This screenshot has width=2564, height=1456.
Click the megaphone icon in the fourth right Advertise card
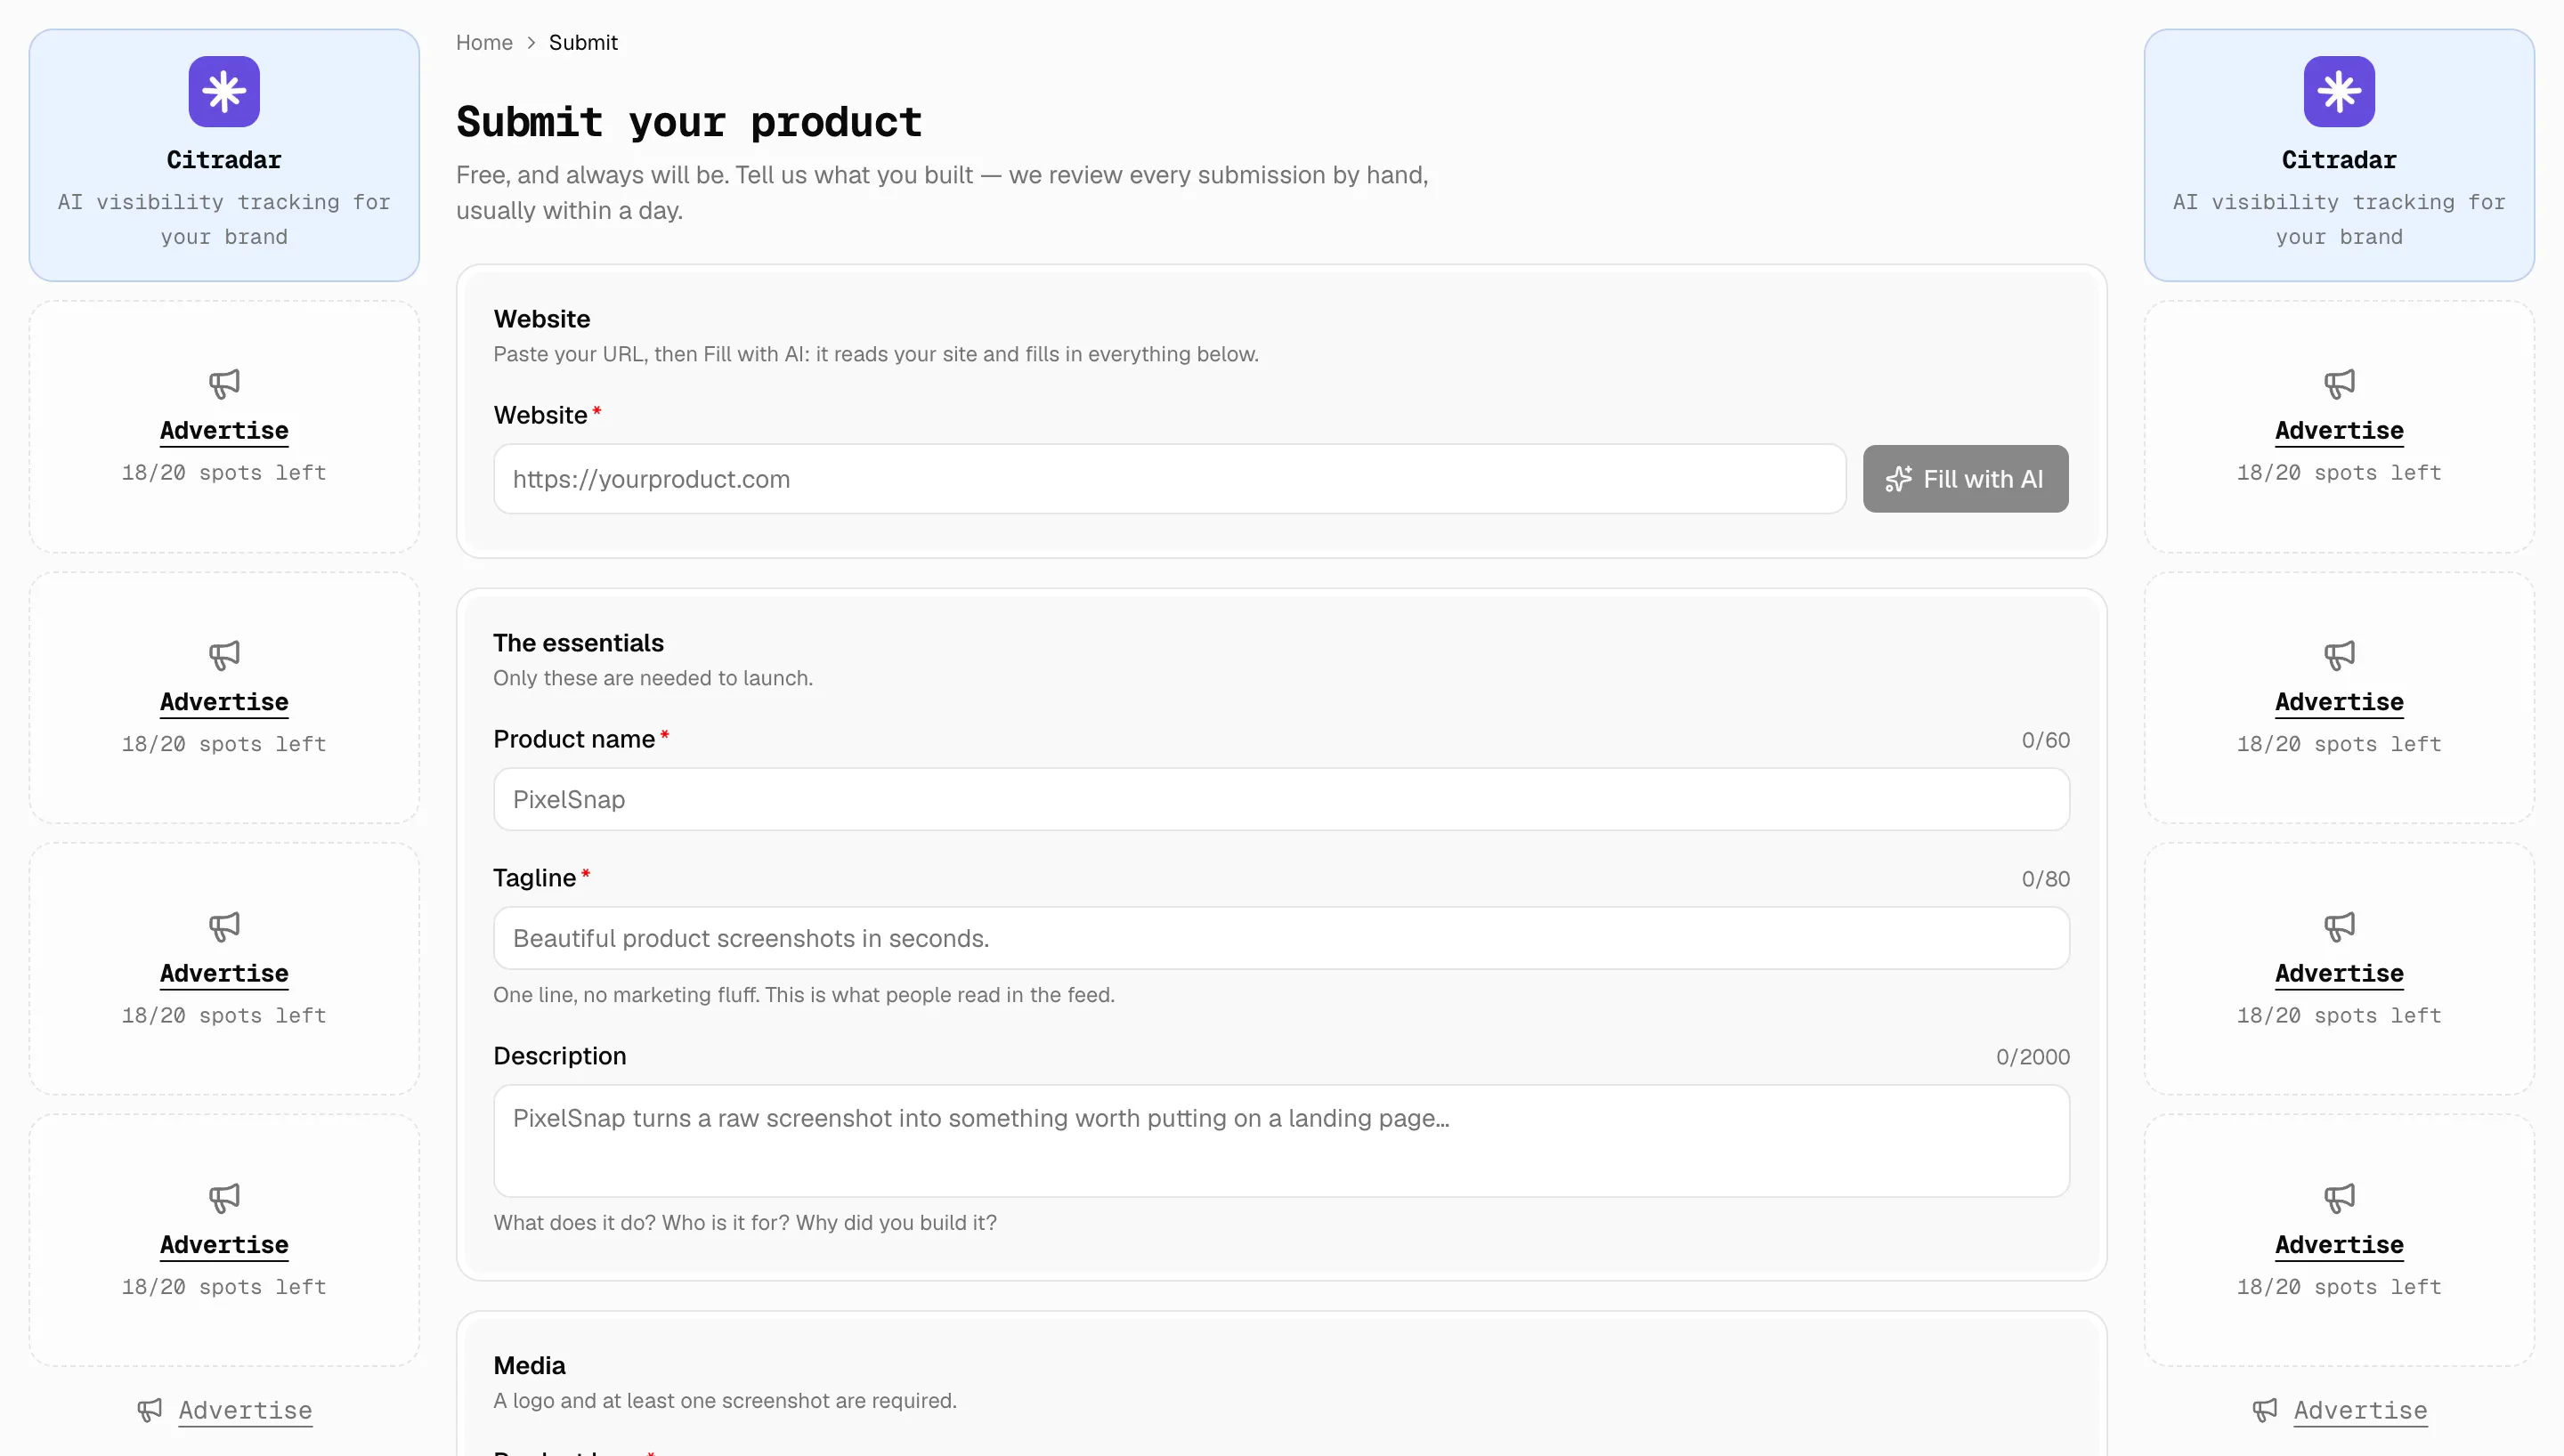[x=2339, y=1197]
